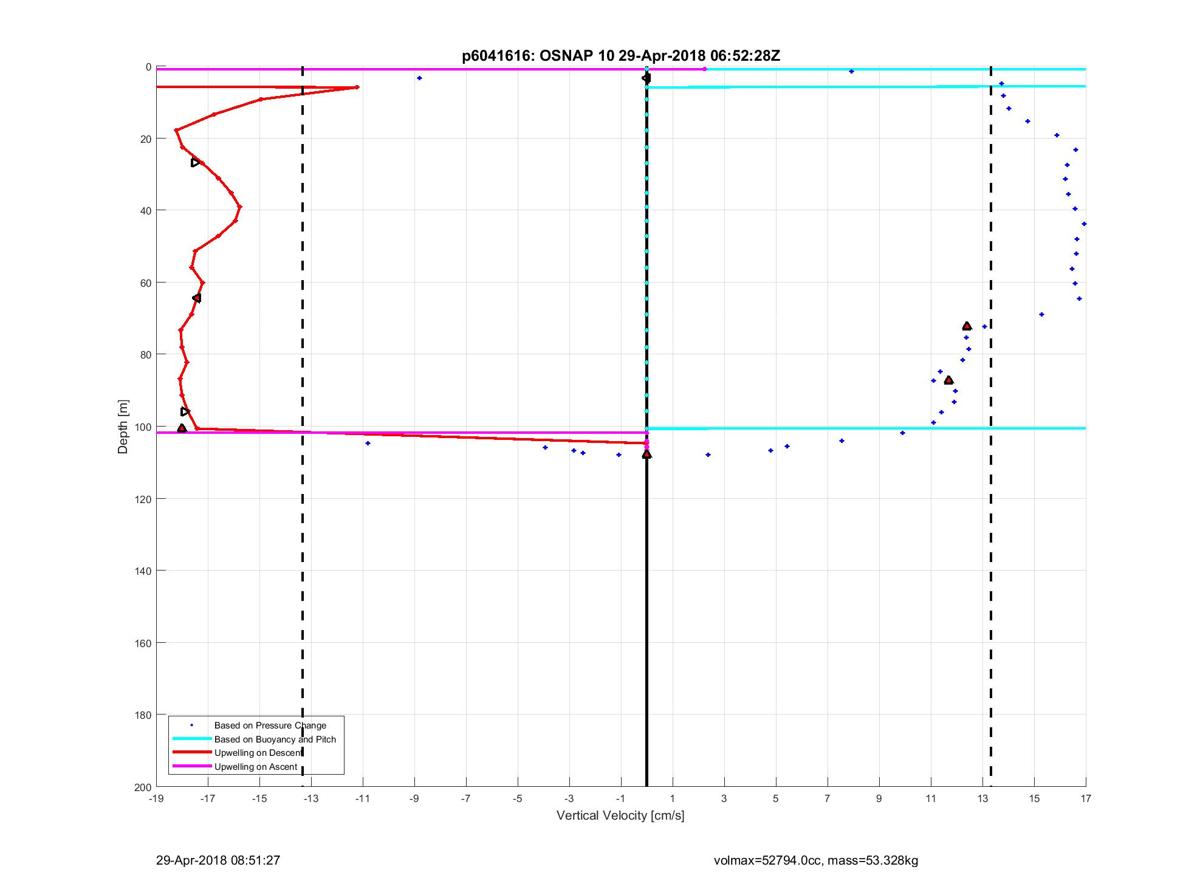Click x-axis tick label 17
Screen dimensions: 1200x885
[1086, 798]
